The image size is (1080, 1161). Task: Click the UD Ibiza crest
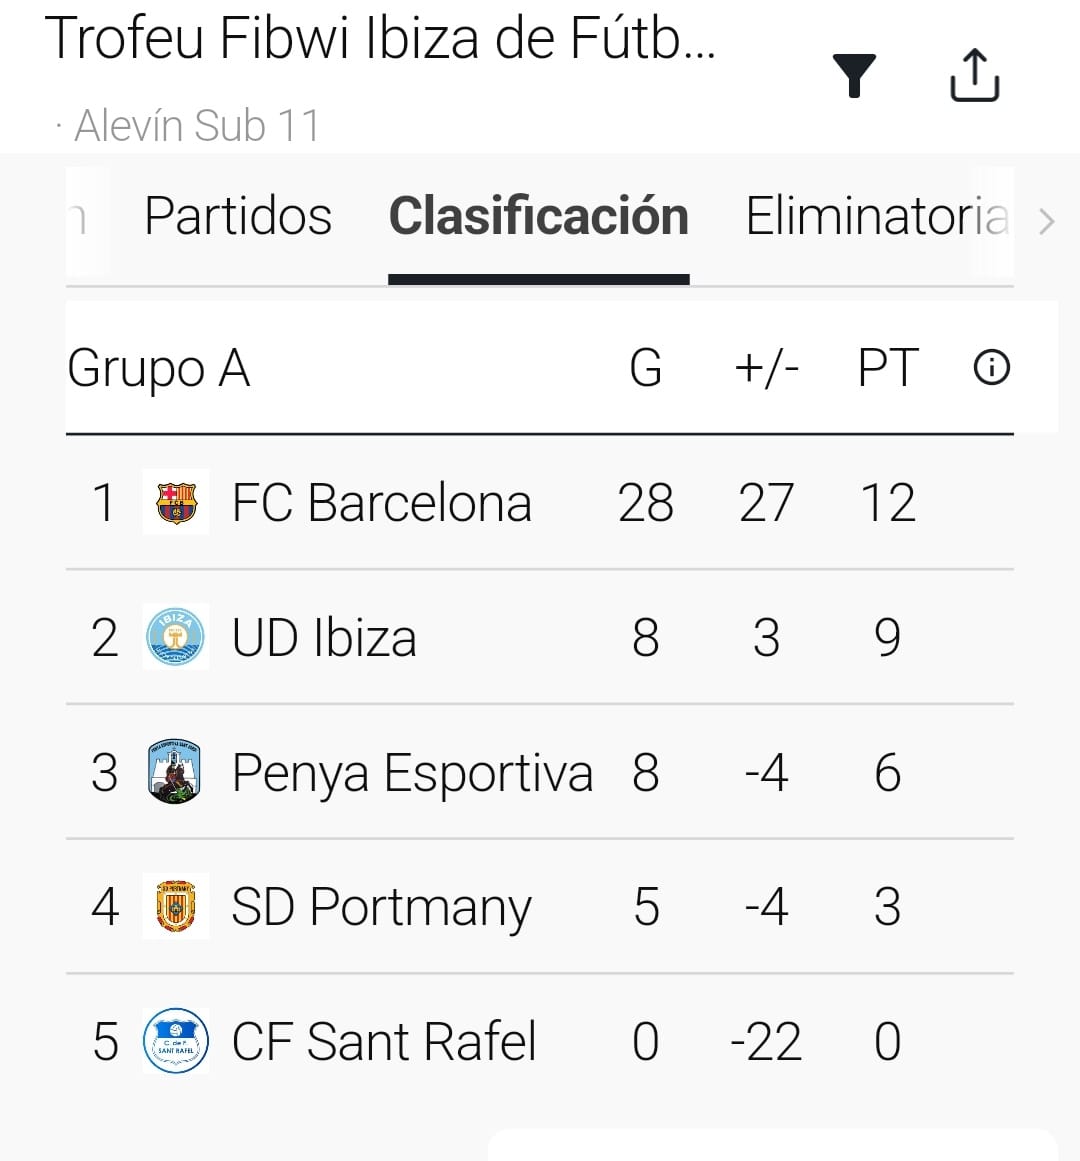point(176,637)
